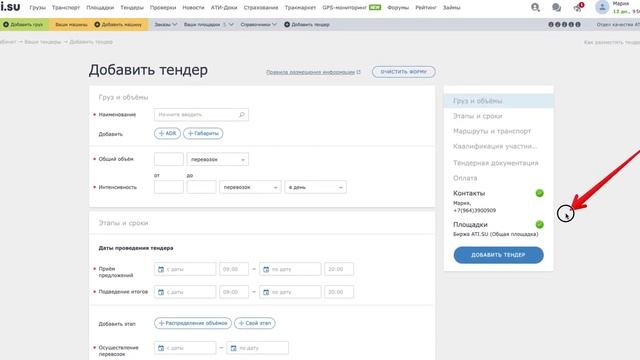
Task: Click the + Распределение объёмов button
Action: pyautogui.click(x=193, y=323)
